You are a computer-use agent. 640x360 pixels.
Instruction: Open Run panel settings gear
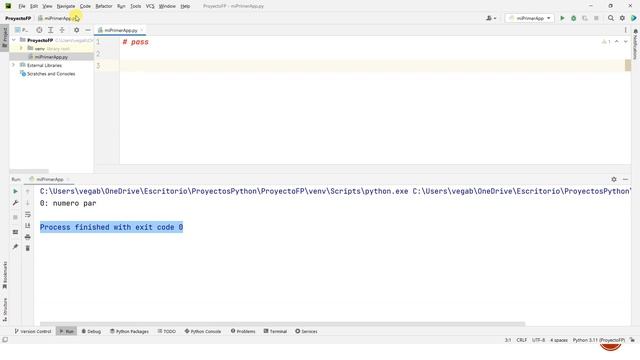click(x=614, y=179)
